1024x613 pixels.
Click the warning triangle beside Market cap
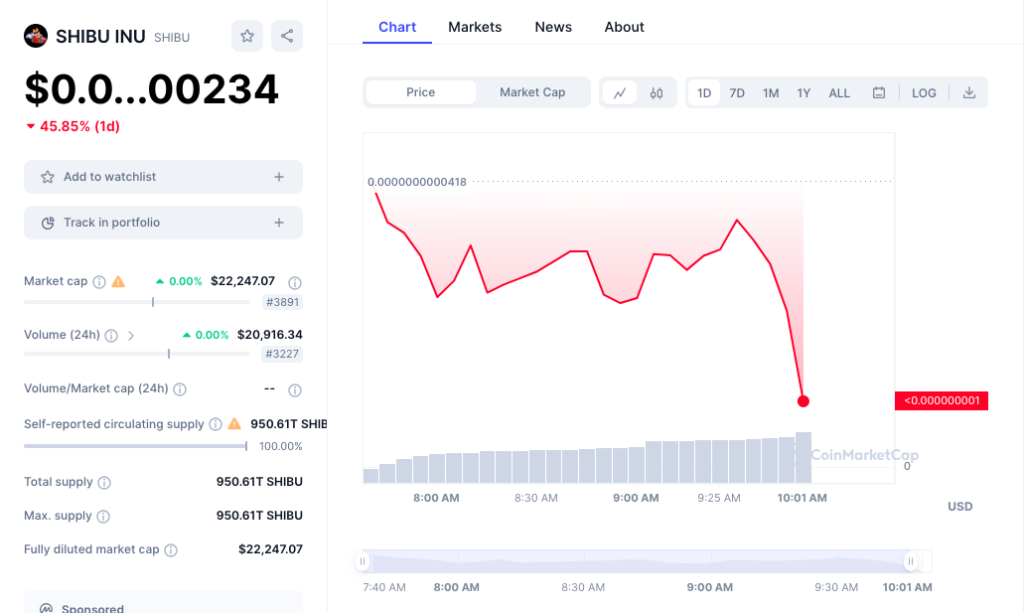pos(119,282)
